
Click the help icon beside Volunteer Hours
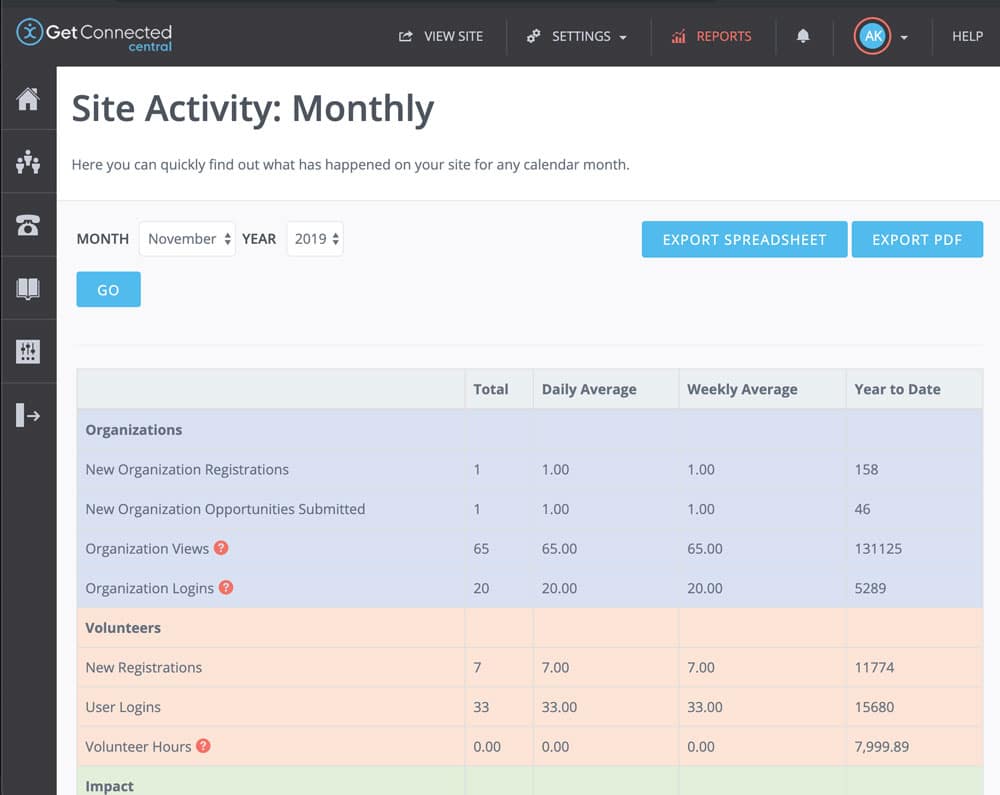(x=203, y=746)
